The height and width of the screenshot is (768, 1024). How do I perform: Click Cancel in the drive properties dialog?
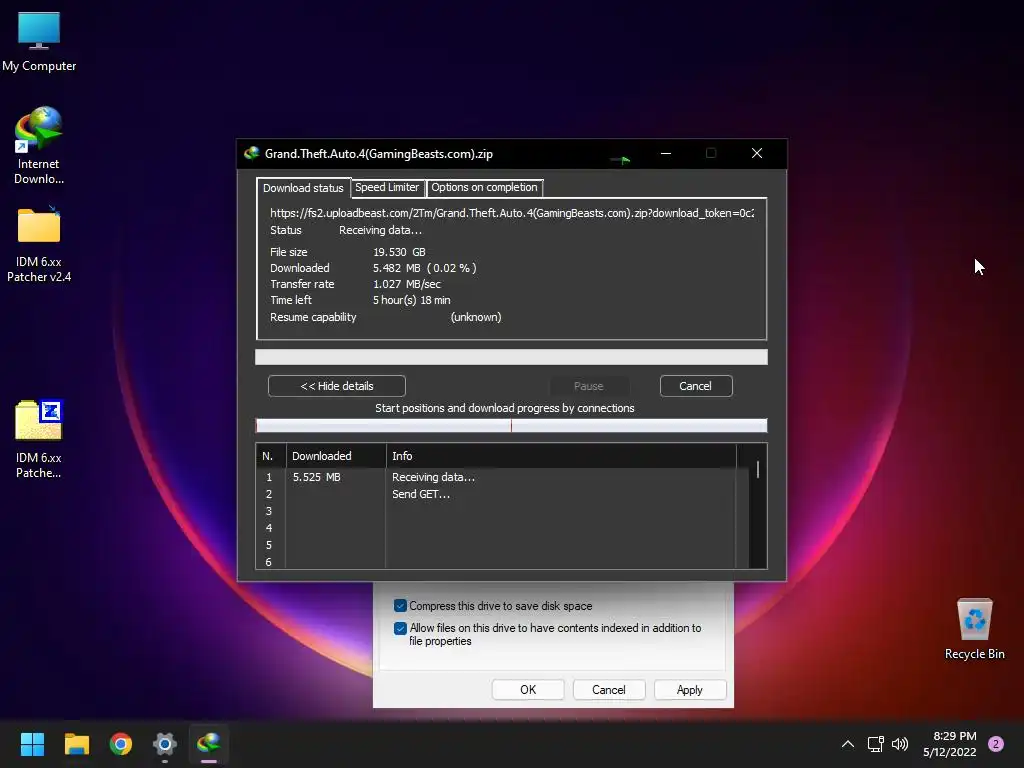(609, 690)
